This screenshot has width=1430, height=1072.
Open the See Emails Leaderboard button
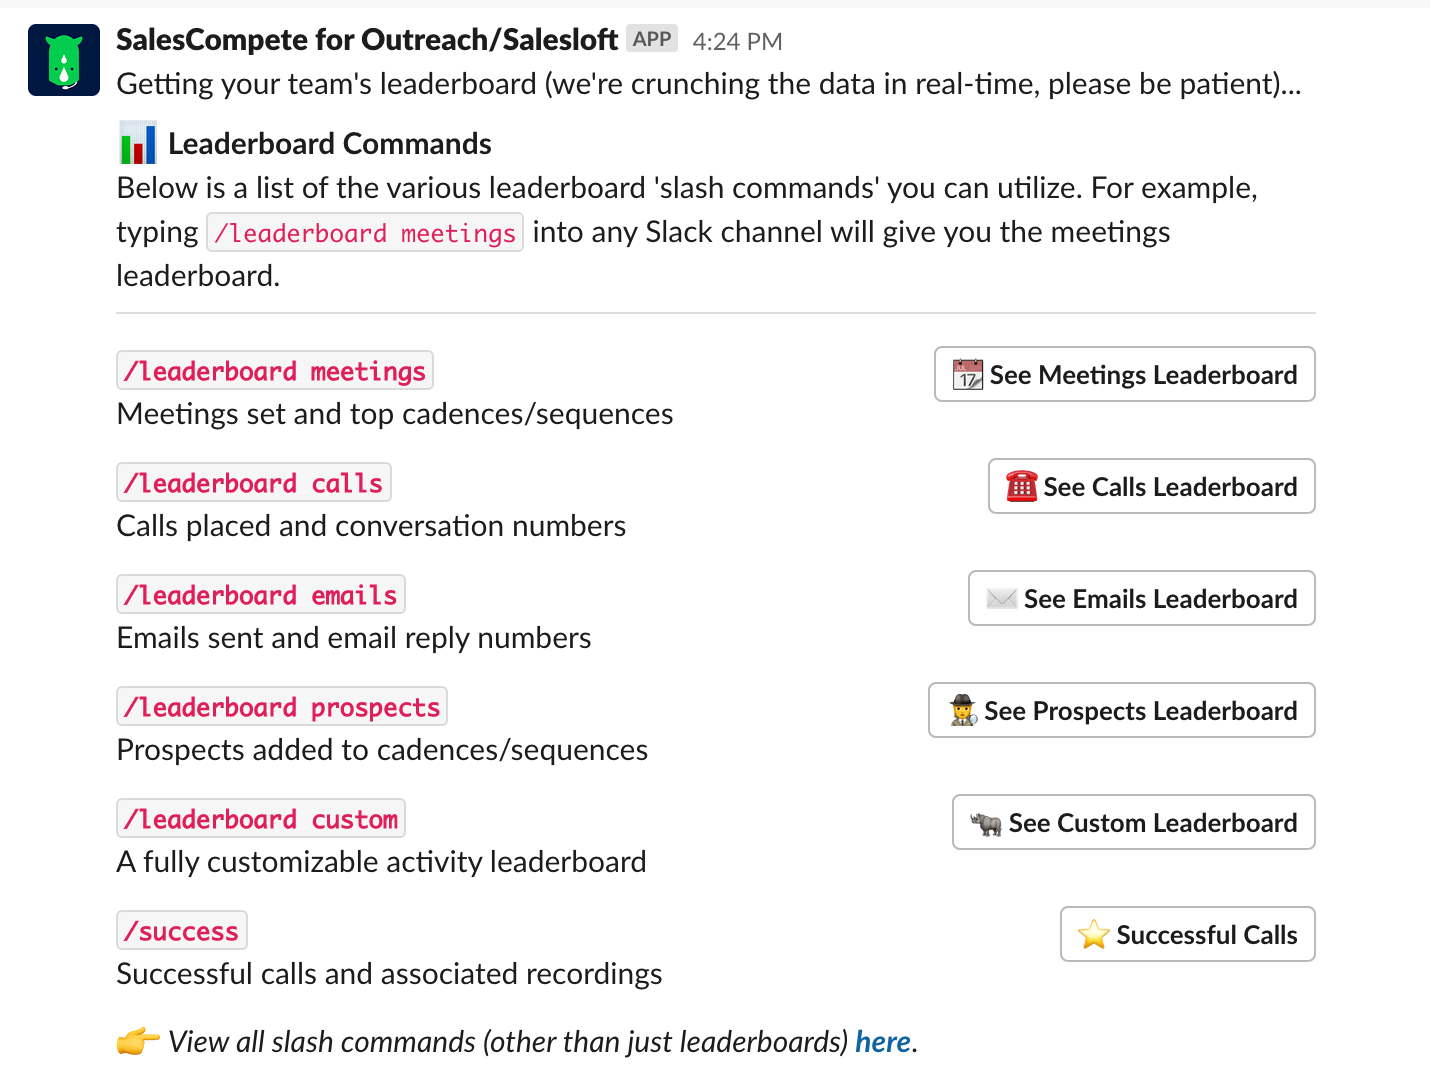tap(1142, 598)
